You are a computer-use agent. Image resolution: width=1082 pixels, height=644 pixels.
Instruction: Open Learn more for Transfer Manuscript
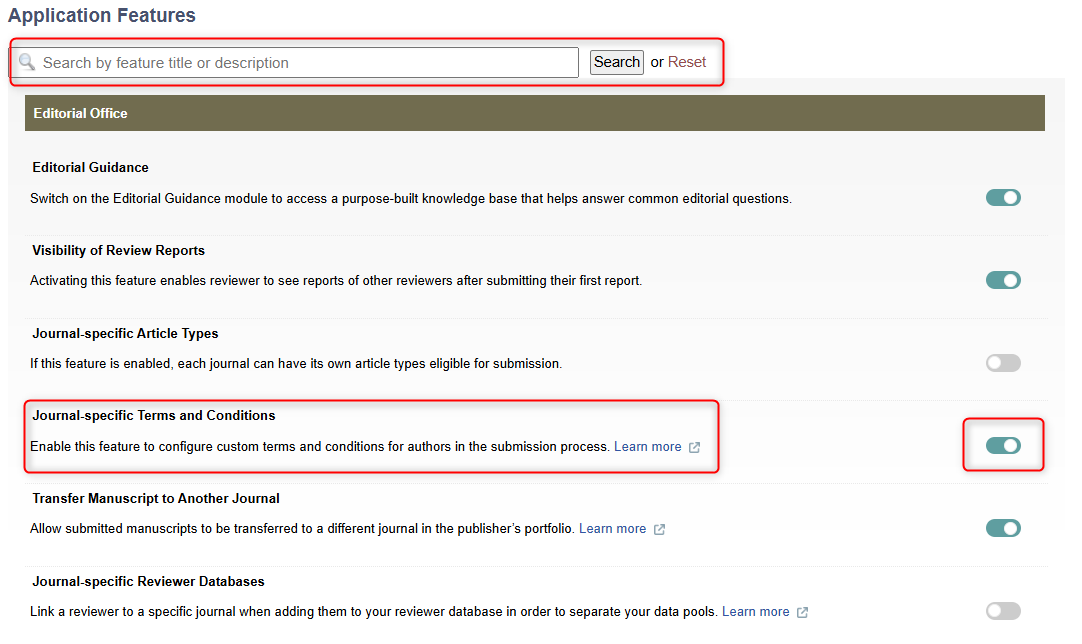coord(612,529)
